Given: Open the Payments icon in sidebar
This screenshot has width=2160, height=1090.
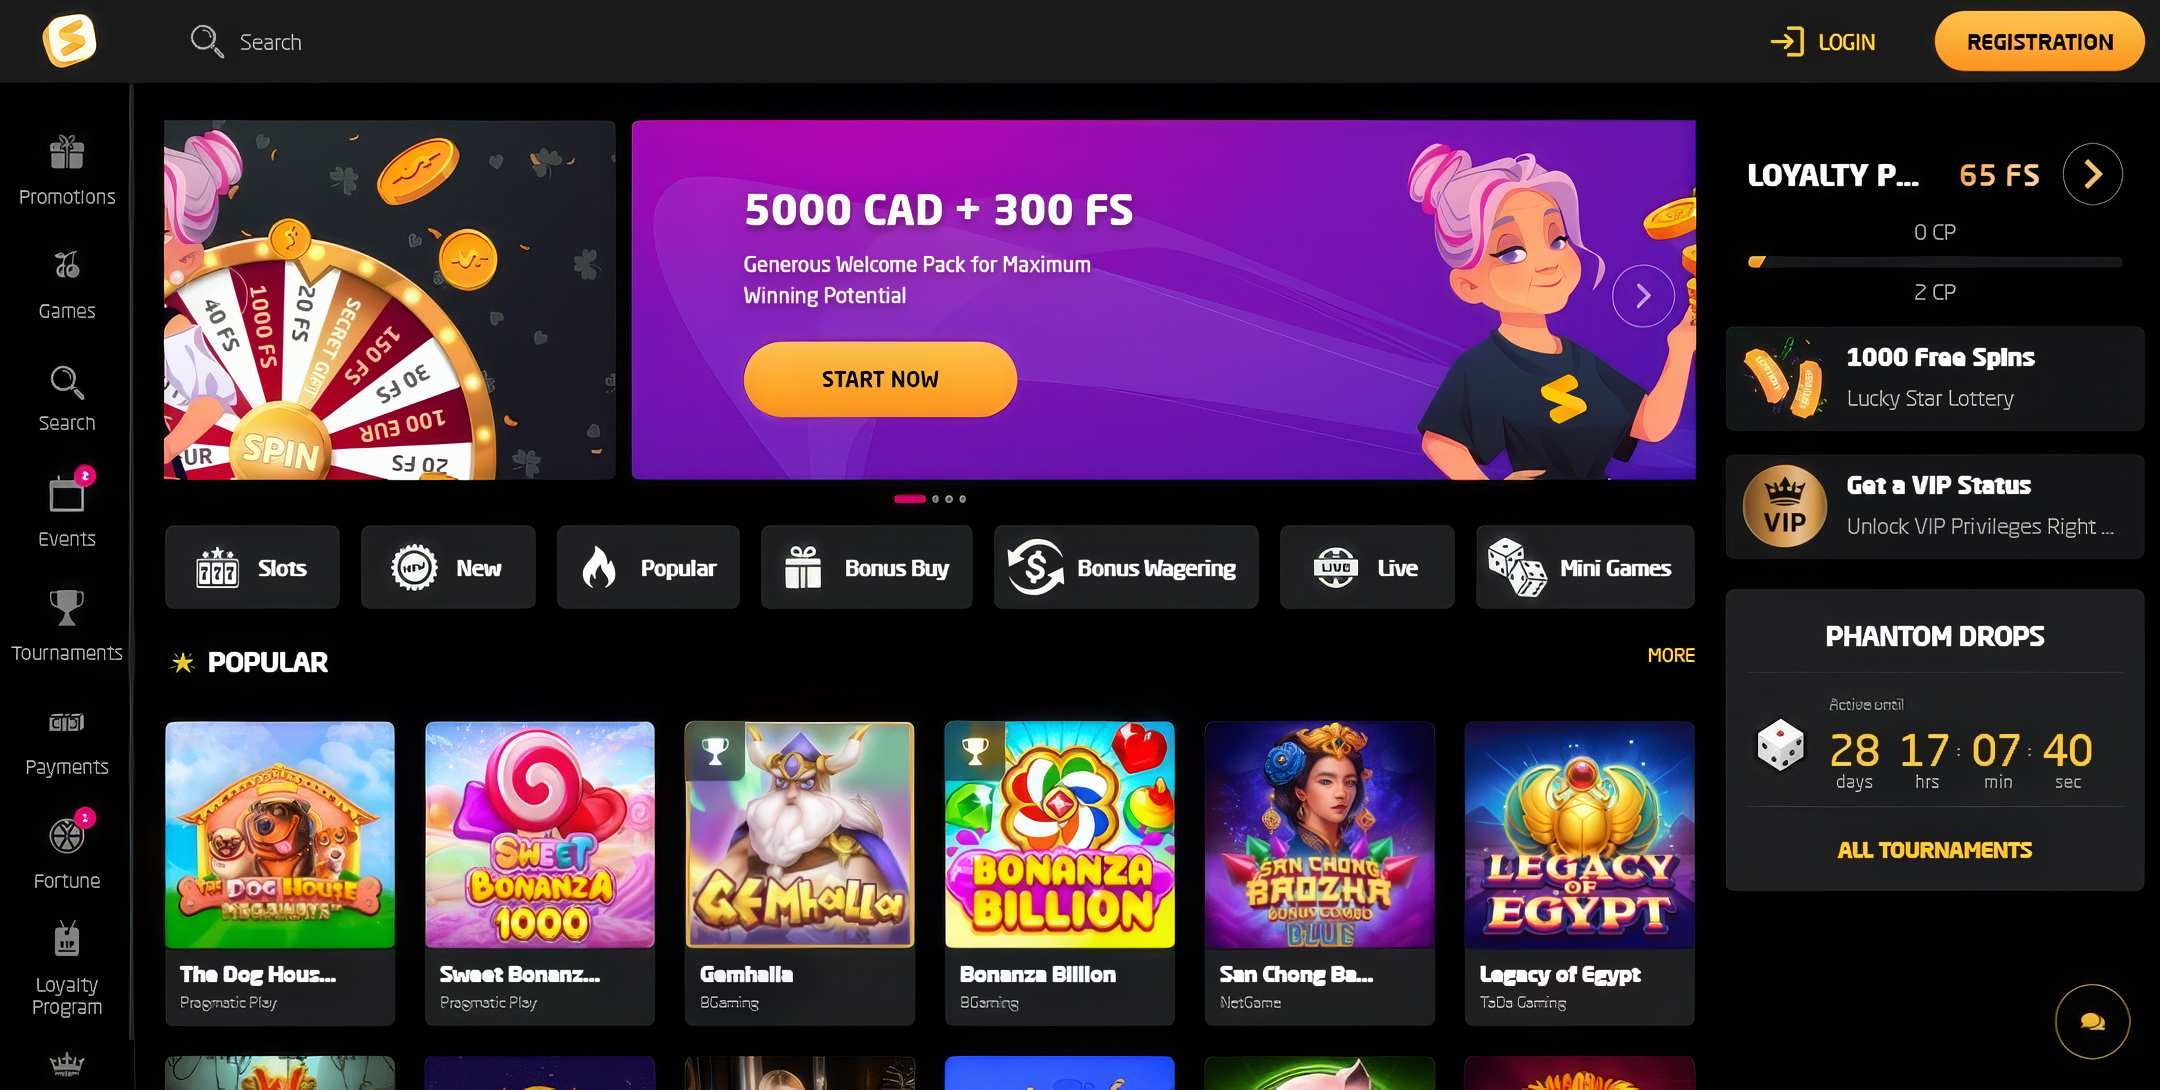Looking at the screenshot, I should [67, 722].
